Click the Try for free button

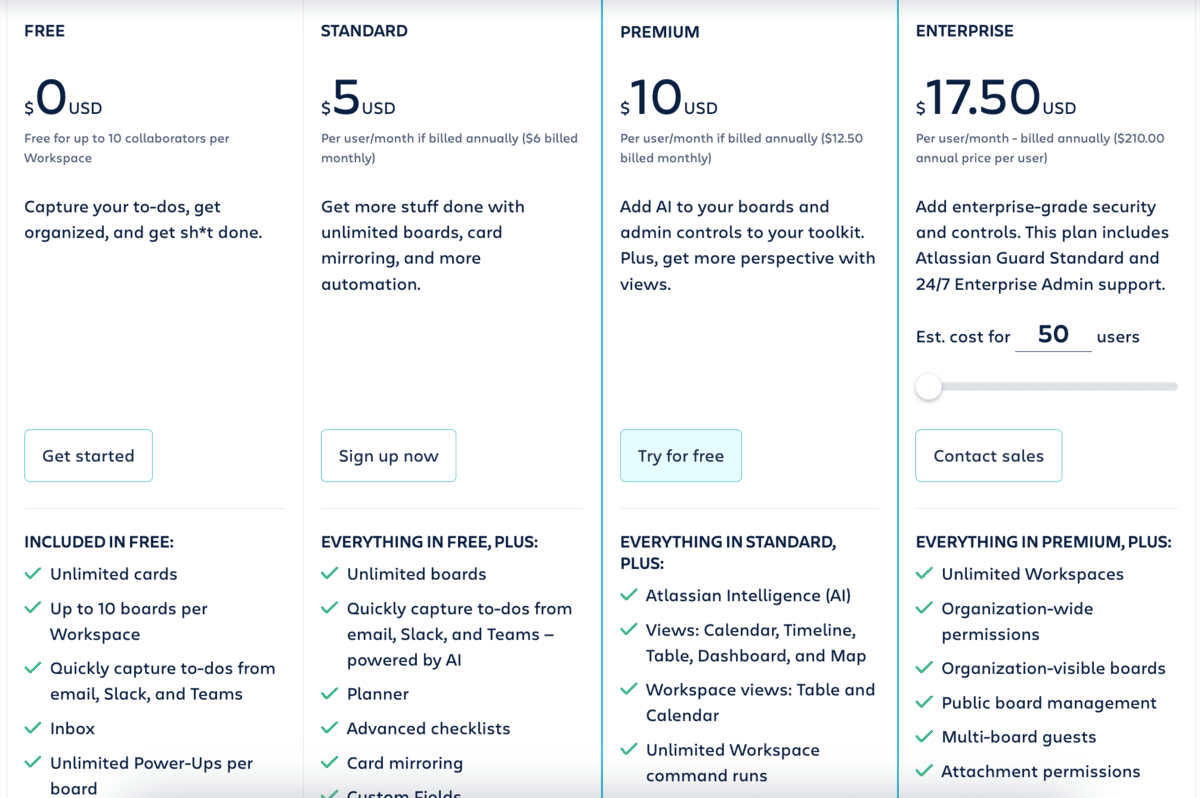[x=680, y=456]
